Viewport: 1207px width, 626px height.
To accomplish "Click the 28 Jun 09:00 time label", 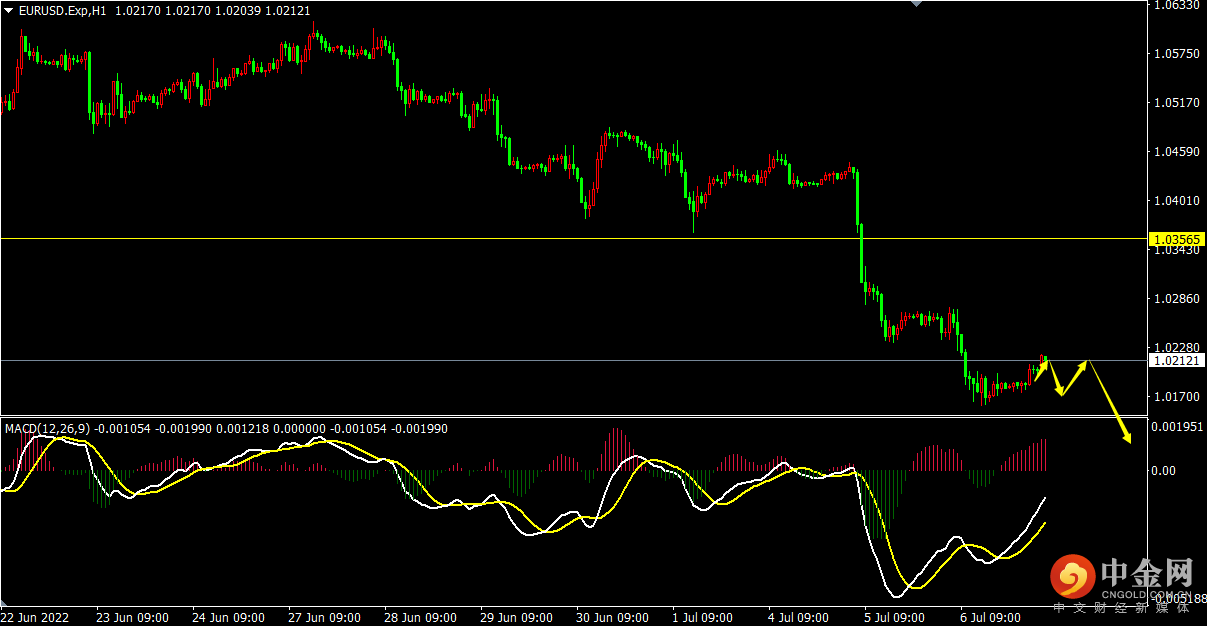I will pyautogui.click(x=420, y=617).
